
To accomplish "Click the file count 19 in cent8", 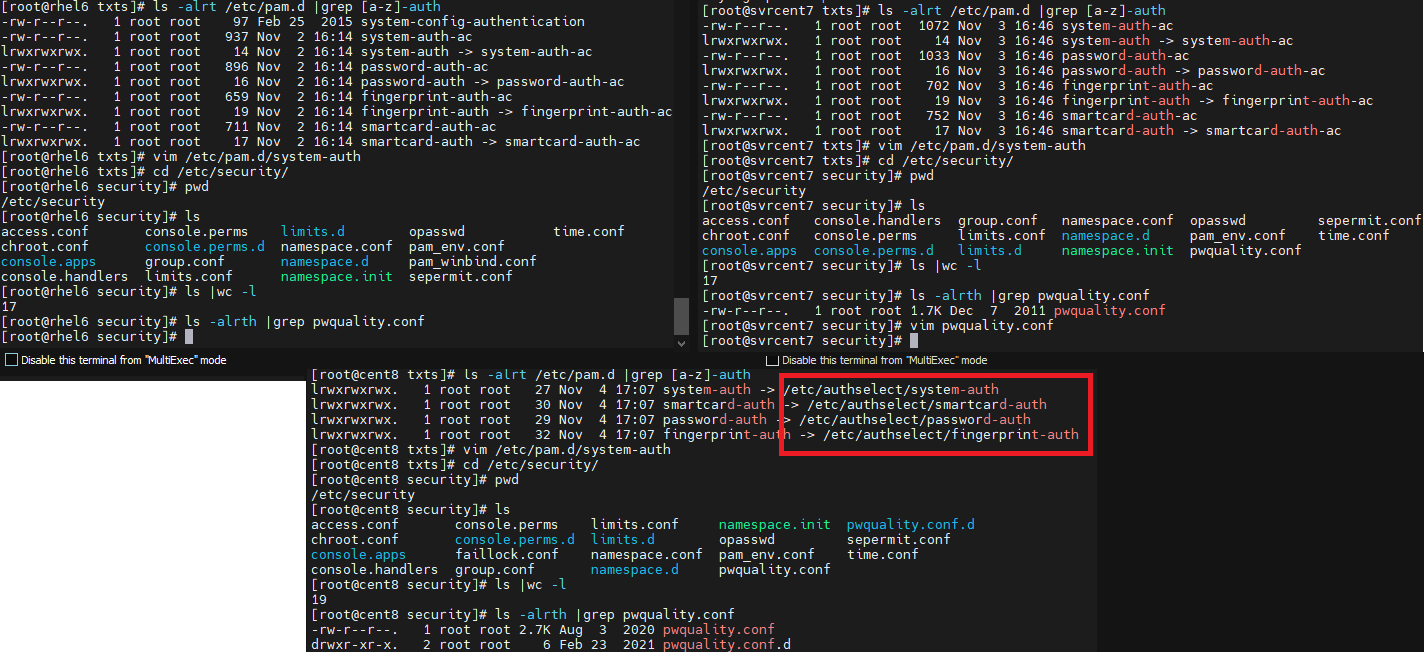I will point(319,599).
